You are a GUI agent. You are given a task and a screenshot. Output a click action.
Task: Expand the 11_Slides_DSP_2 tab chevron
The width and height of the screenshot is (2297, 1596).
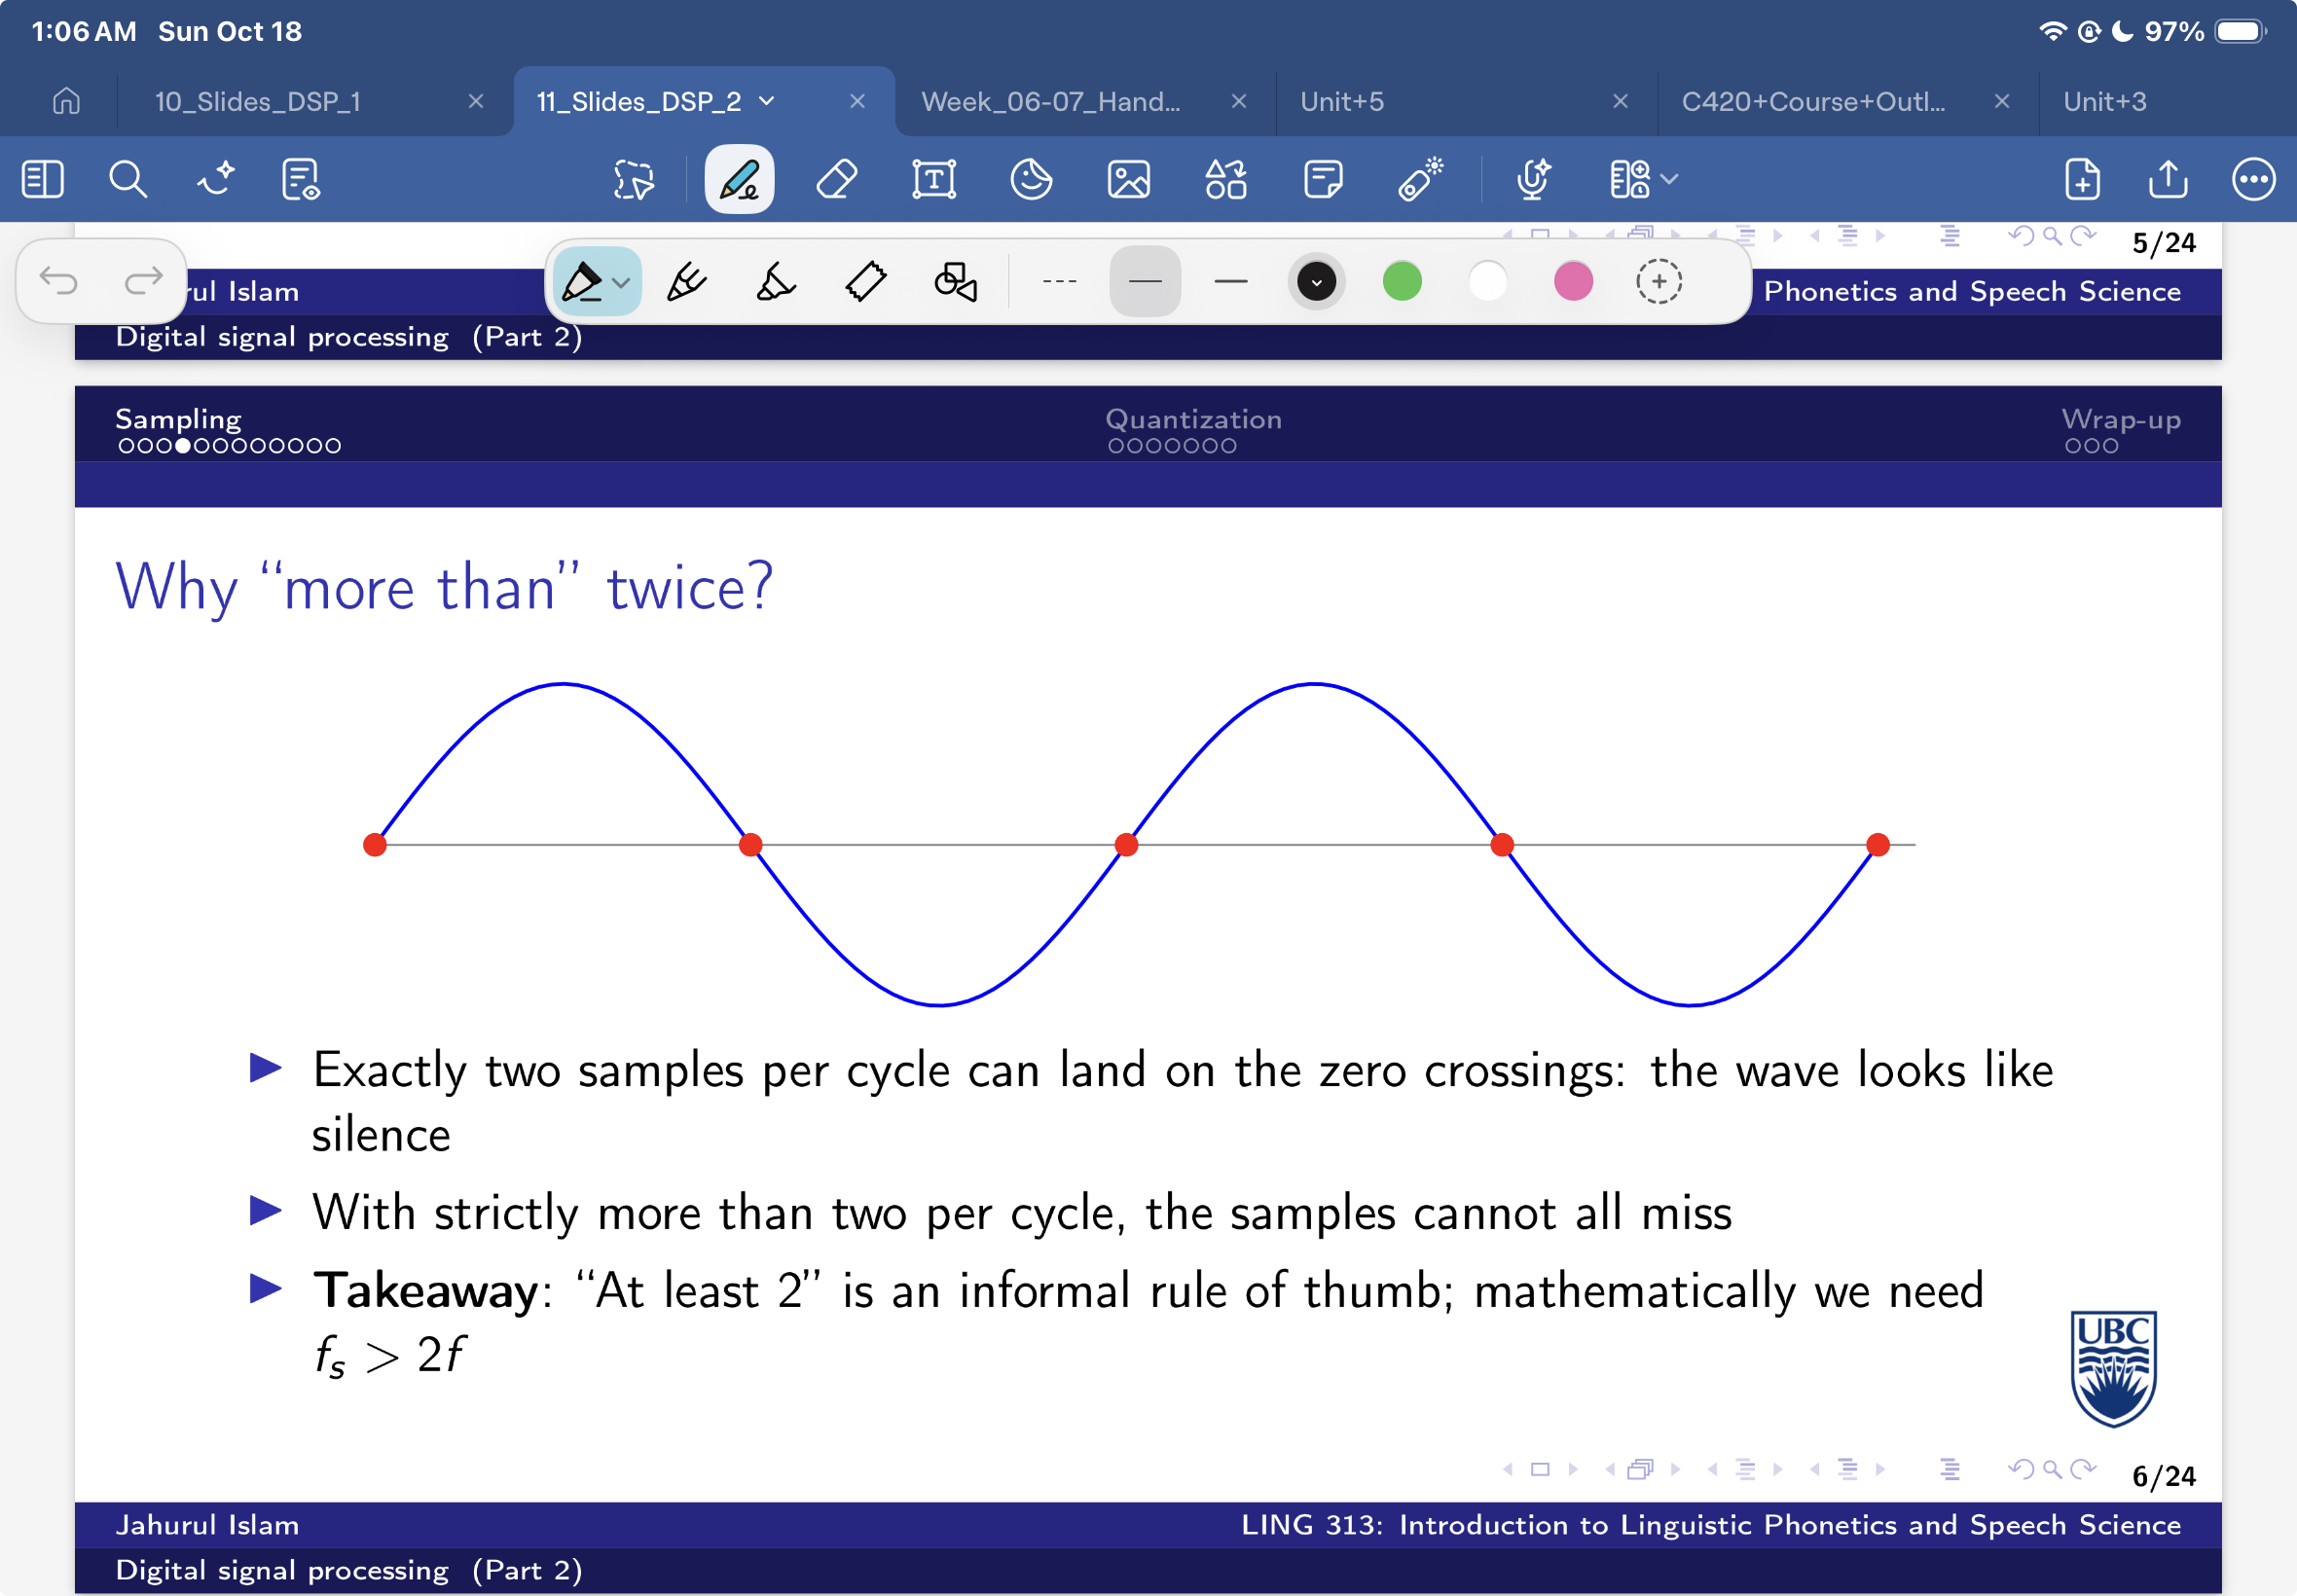(x=767, y=101)
